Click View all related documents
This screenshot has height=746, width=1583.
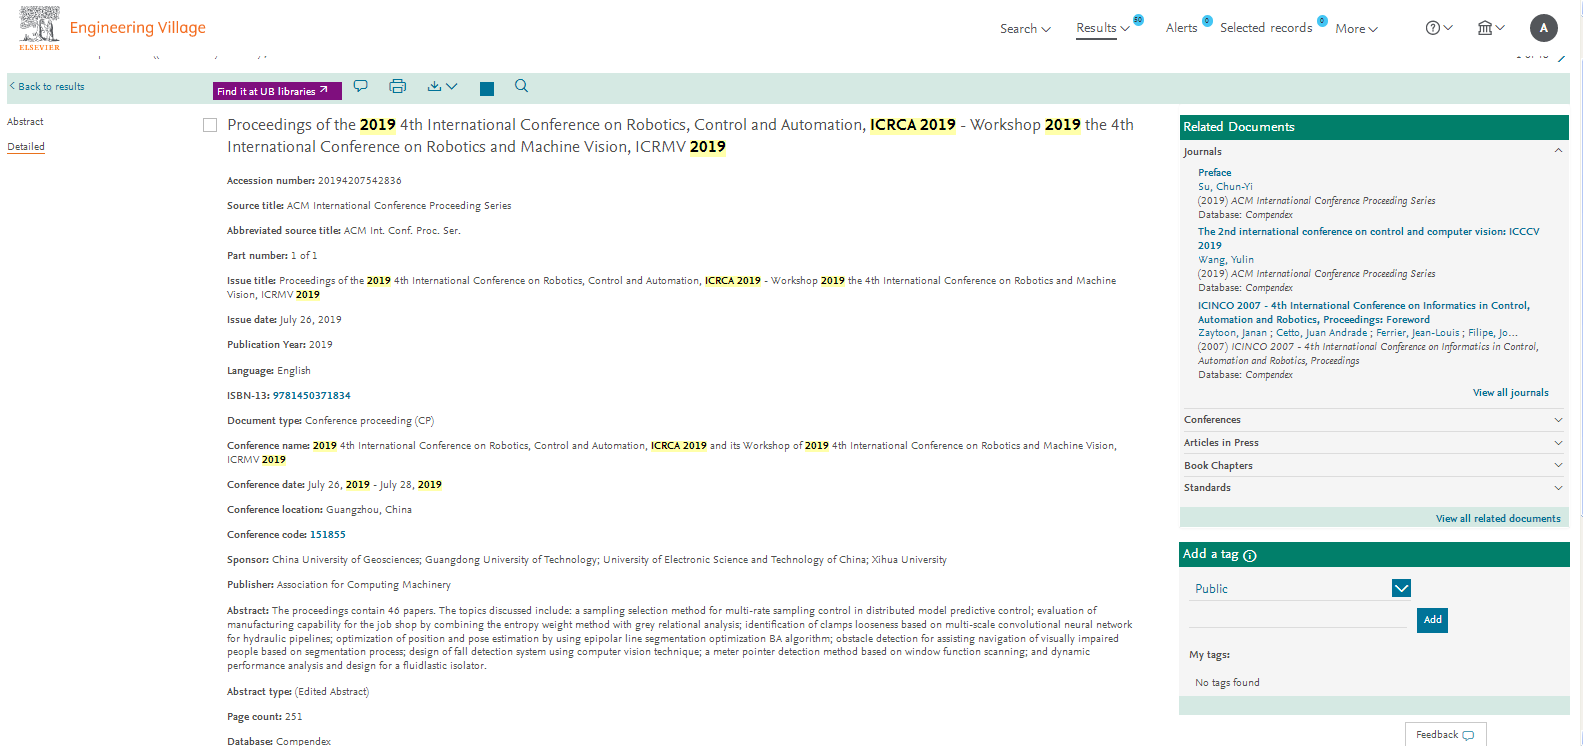click(x=1498, y=519)
